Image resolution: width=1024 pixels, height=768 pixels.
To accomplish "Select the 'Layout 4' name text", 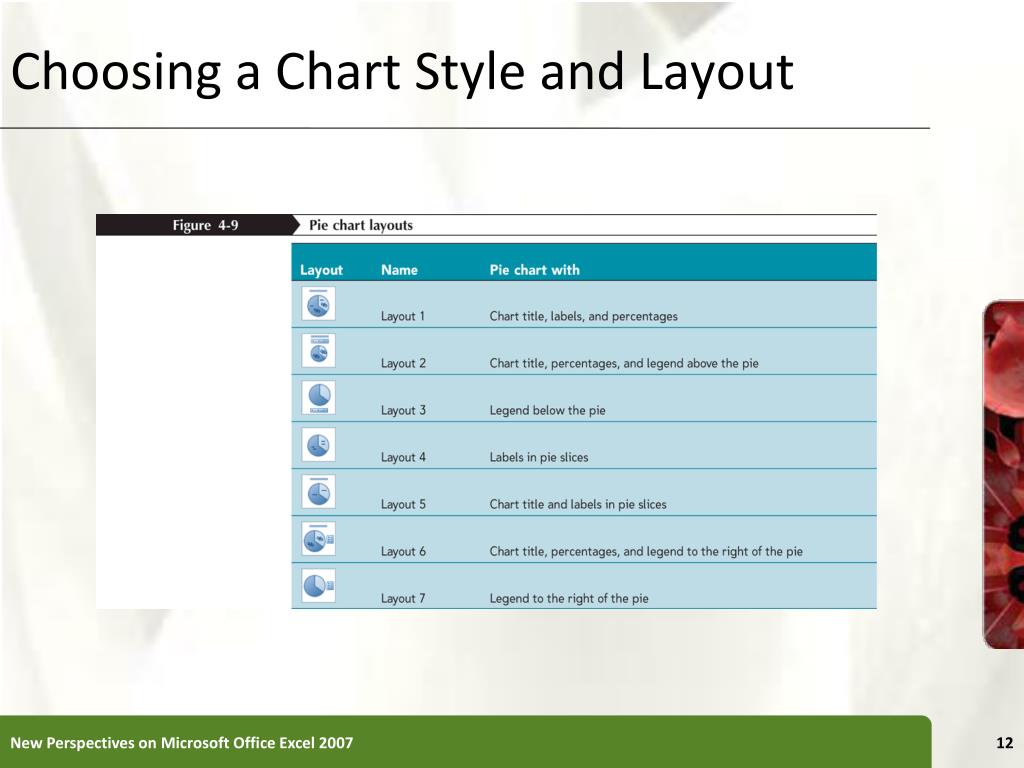I will click(403, 457).
